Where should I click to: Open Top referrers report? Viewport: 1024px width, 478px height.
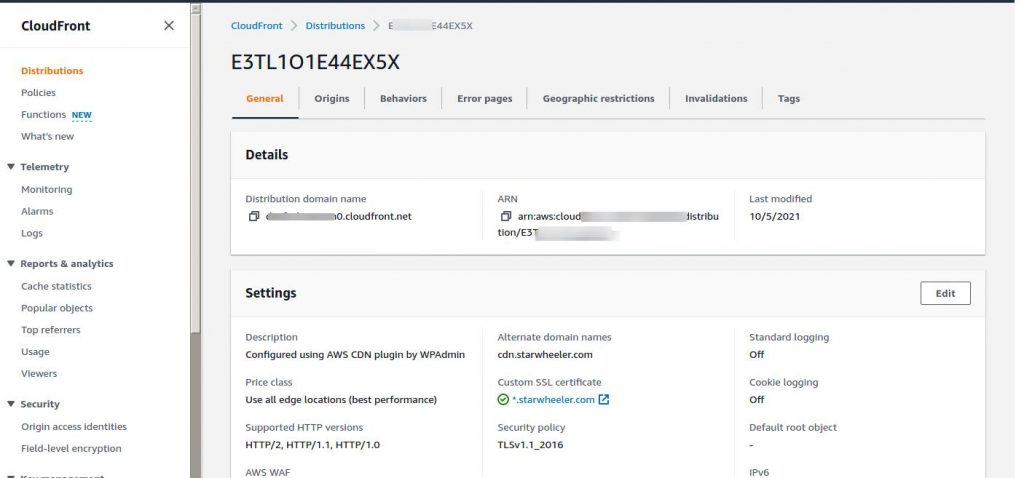[x=51, y=330]
